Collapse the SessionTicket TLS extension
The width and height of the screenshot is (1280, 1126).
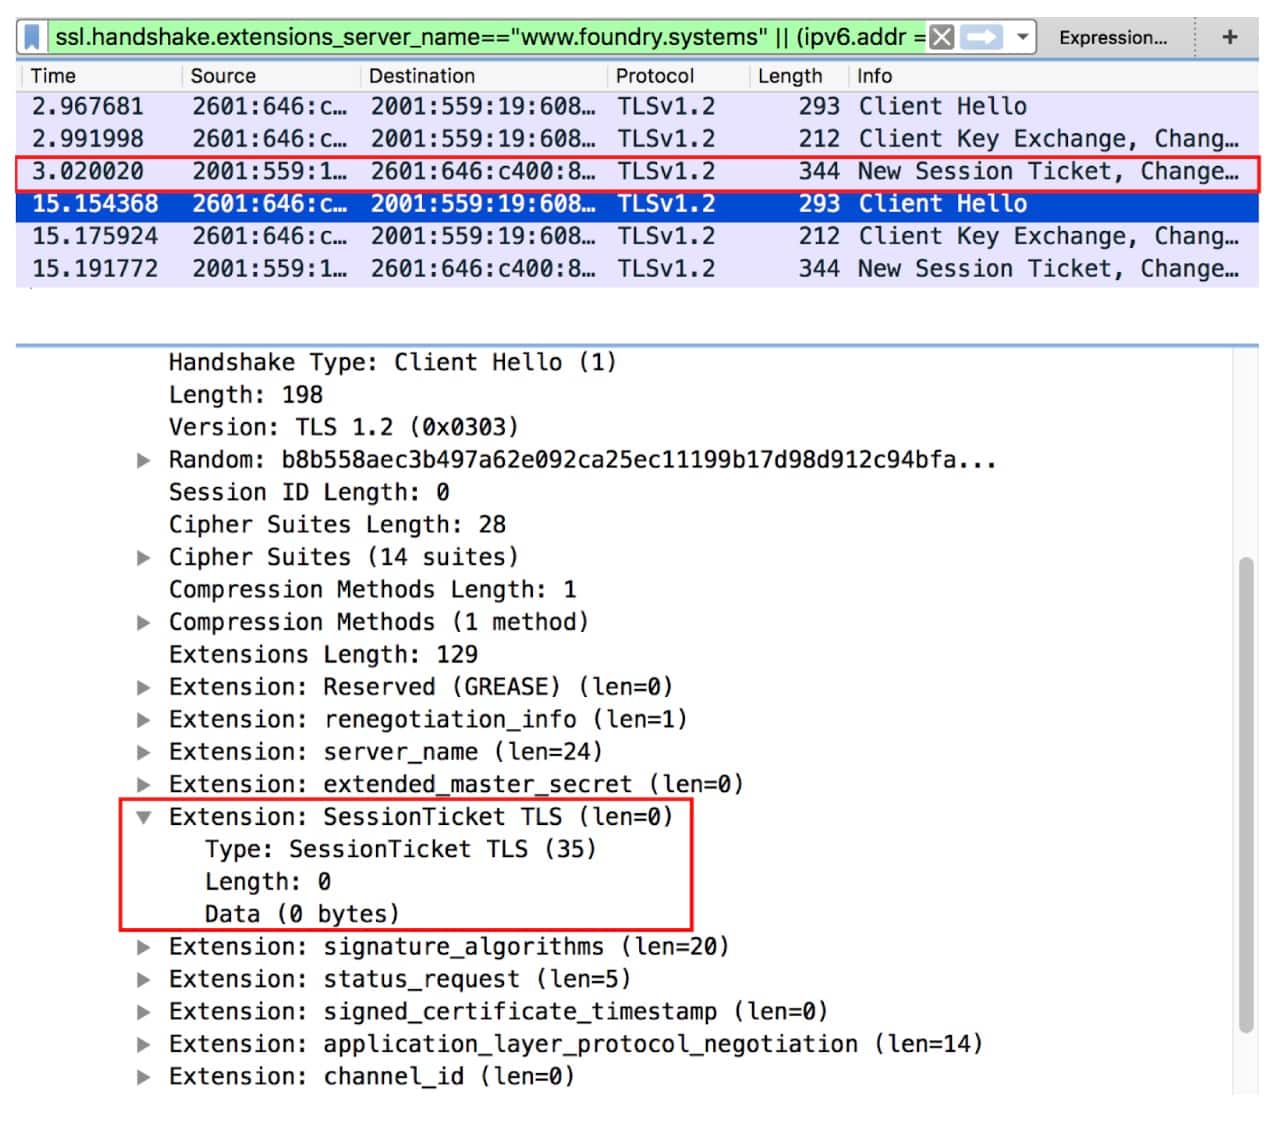click(x=144, y=817)
